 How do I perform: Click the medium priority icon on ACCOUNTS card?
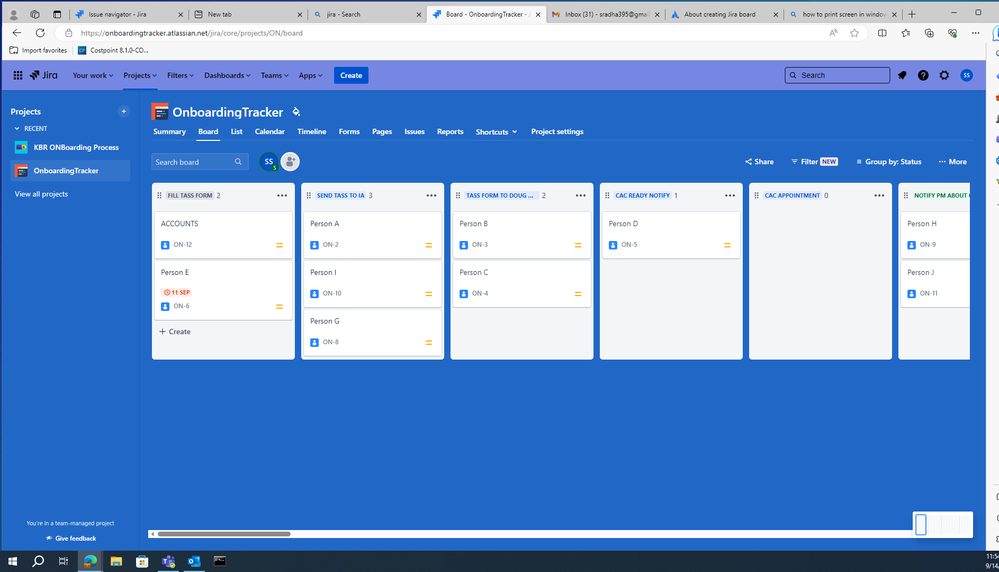tap(279, 245)
